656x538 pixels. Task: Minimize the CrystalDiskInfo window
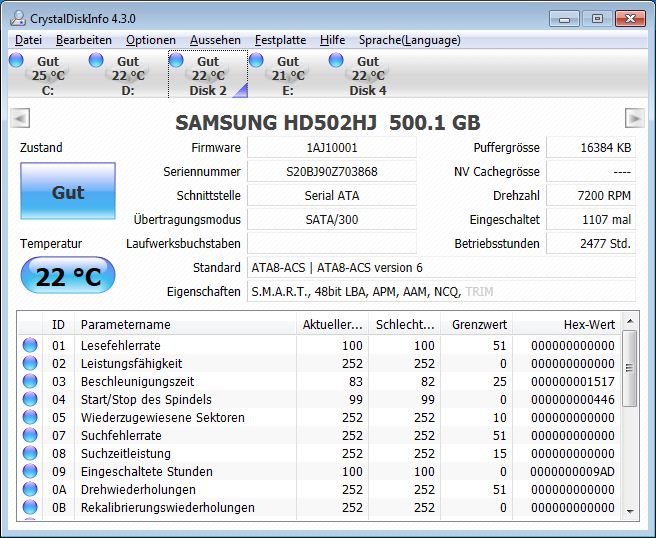[x=564, y=19]
